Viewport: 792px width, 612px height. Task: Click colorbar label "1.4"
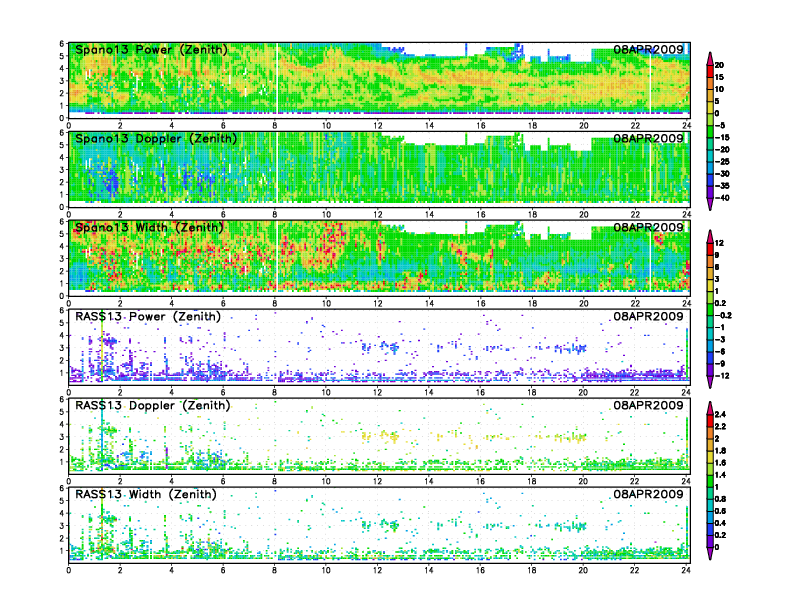click(720, 475)
